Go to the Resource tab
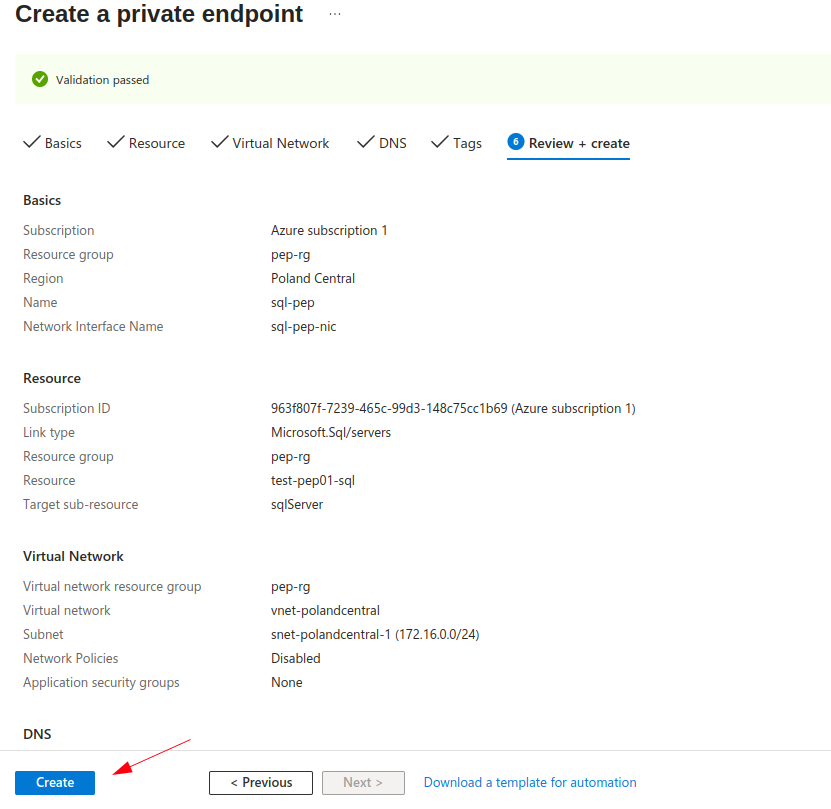This screenshot has height=809, width=831. (157, 143)
